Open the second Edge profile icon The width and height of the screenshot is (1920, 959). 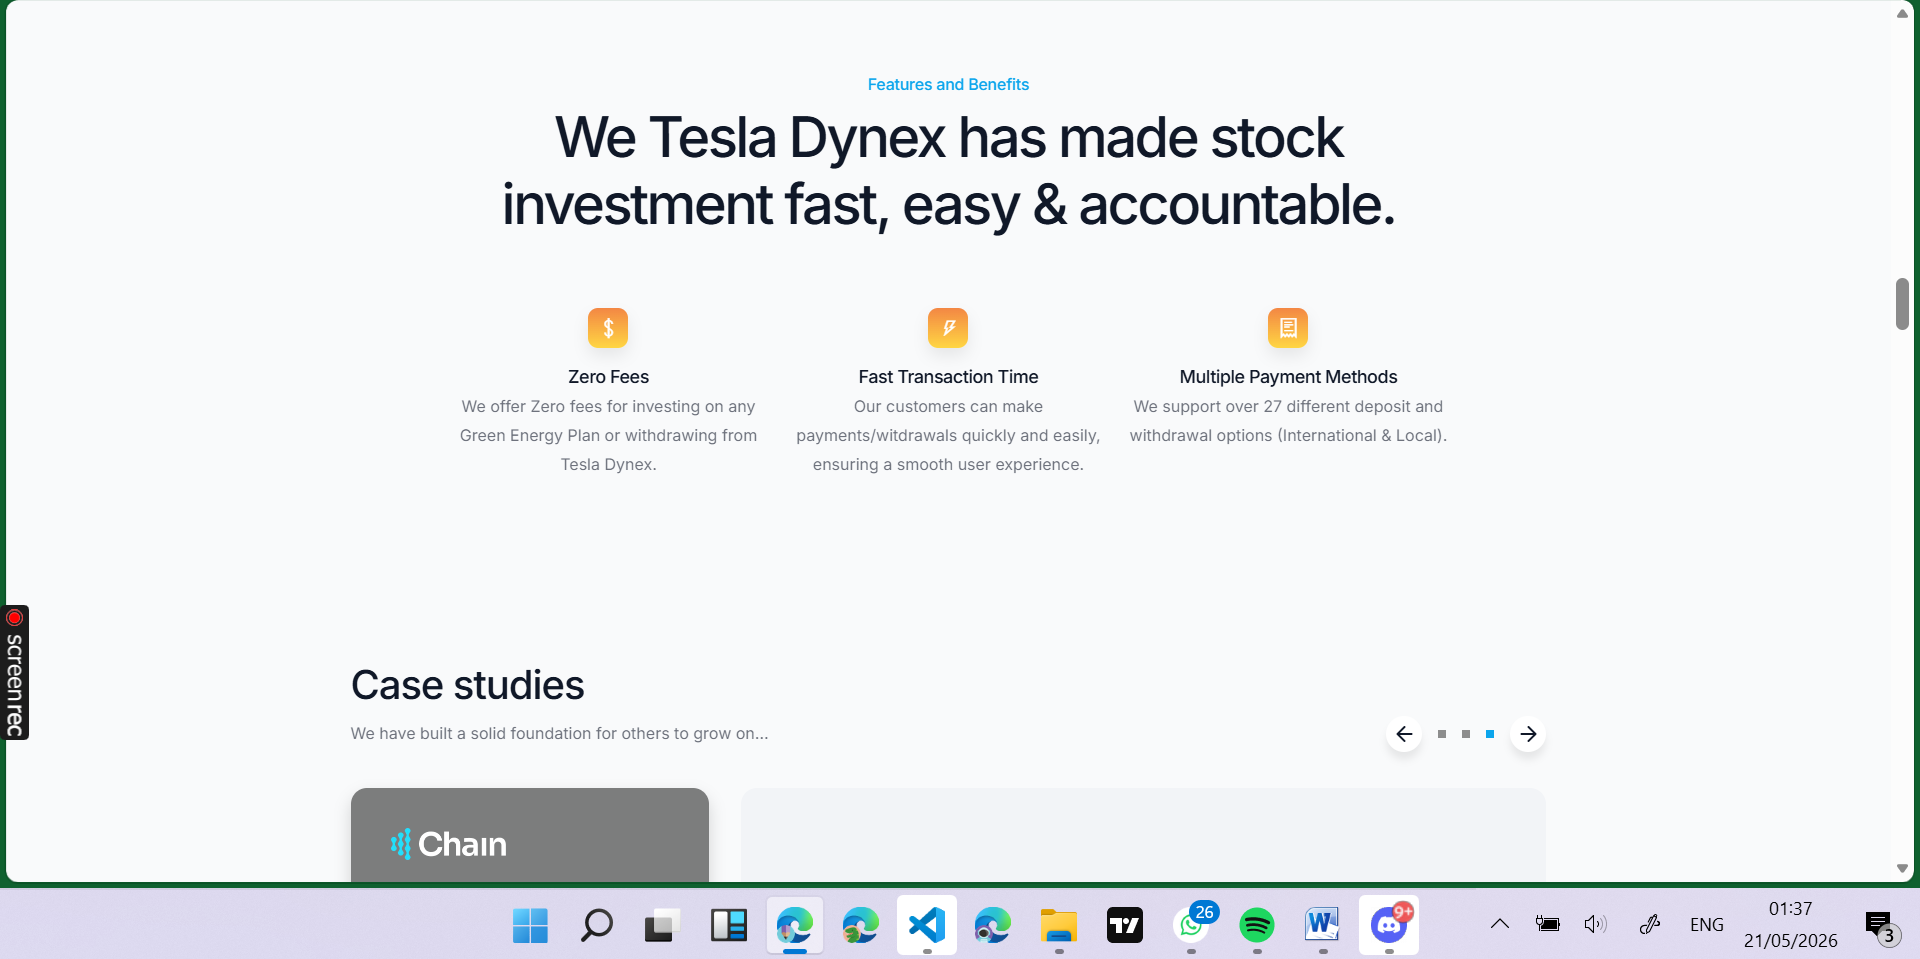tap(860, 926)
